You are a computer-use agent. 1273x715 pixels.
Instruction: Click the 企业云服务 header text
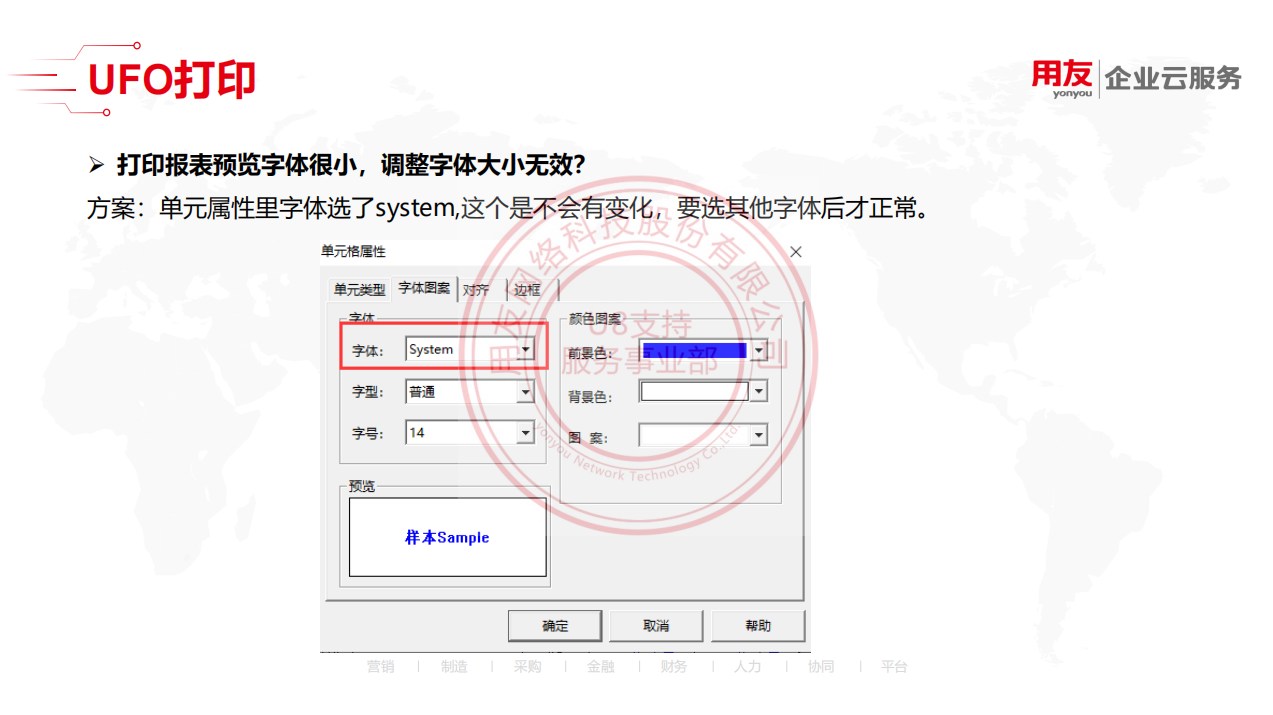pyautogui.click(x=1173, y=79)
